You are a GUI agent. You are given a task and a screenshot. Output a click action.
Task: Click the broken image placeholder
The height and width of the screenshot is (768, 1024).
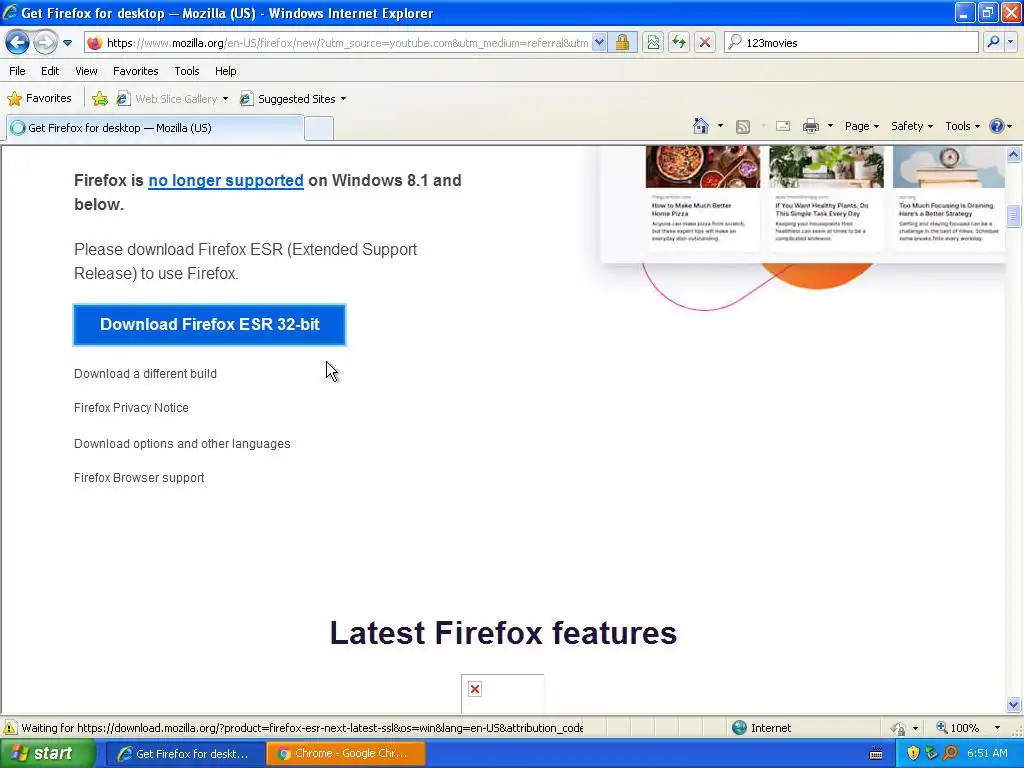tap(475, 689)
